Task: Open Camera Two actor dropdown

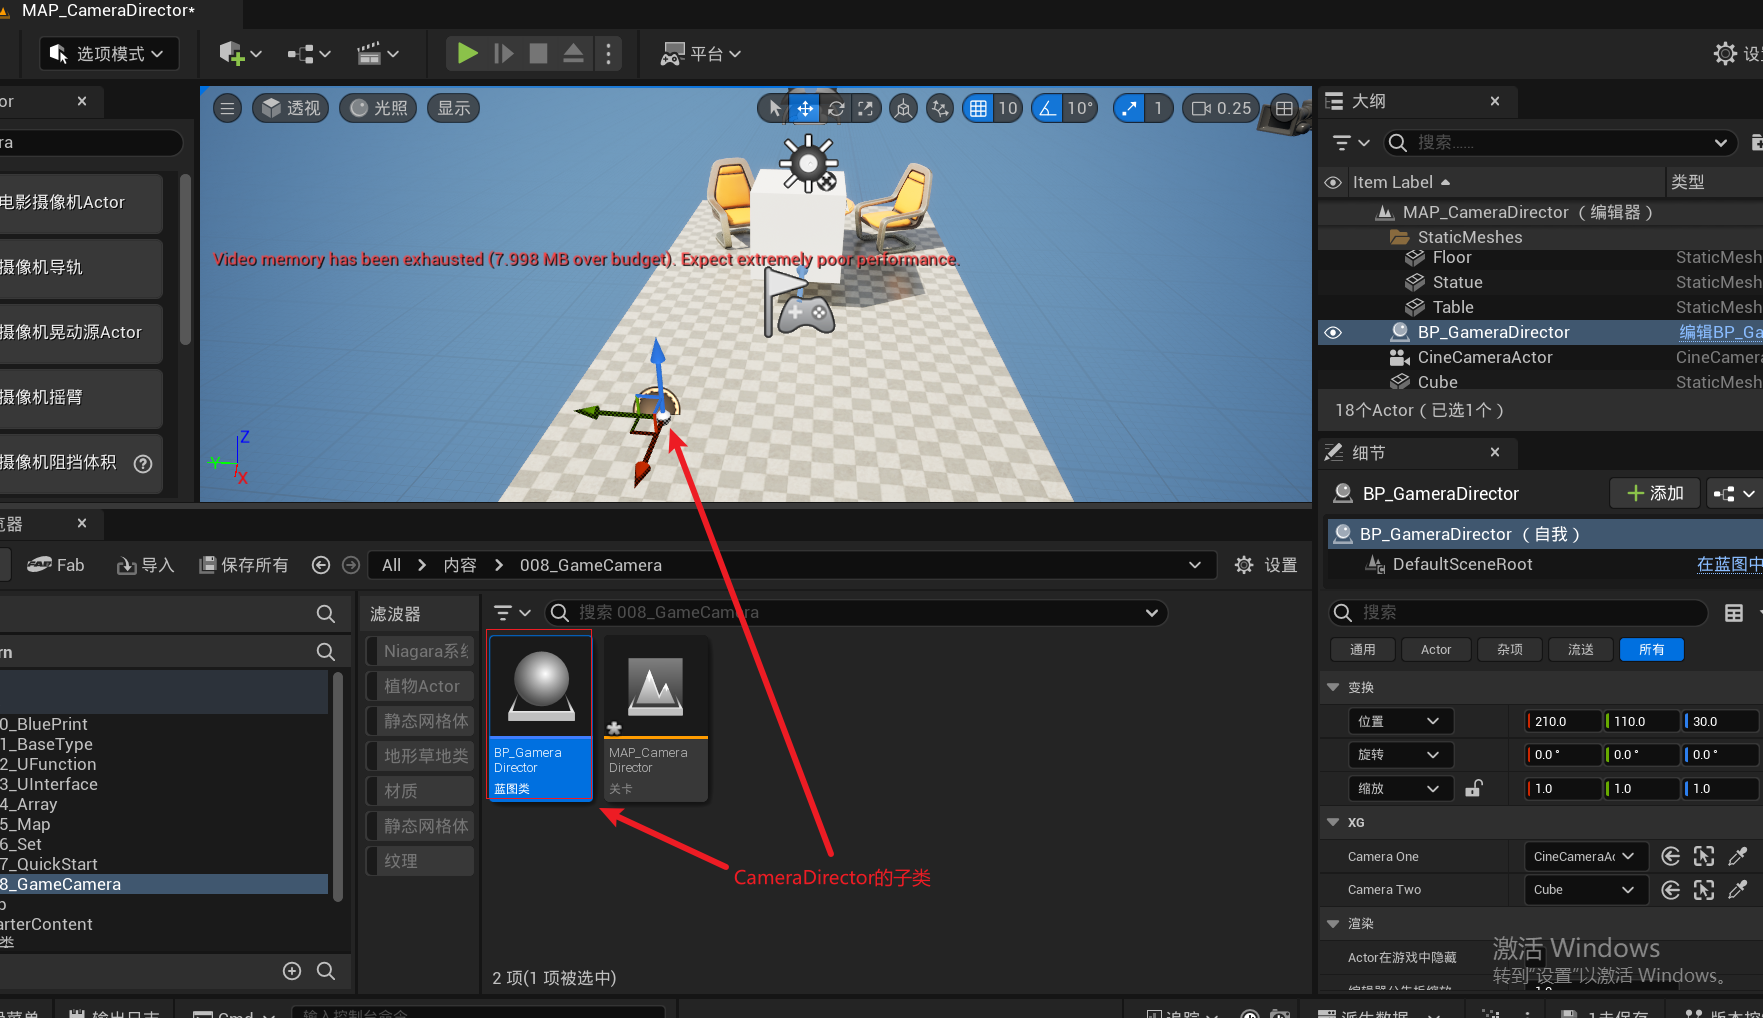Action: coord(1585,889)
